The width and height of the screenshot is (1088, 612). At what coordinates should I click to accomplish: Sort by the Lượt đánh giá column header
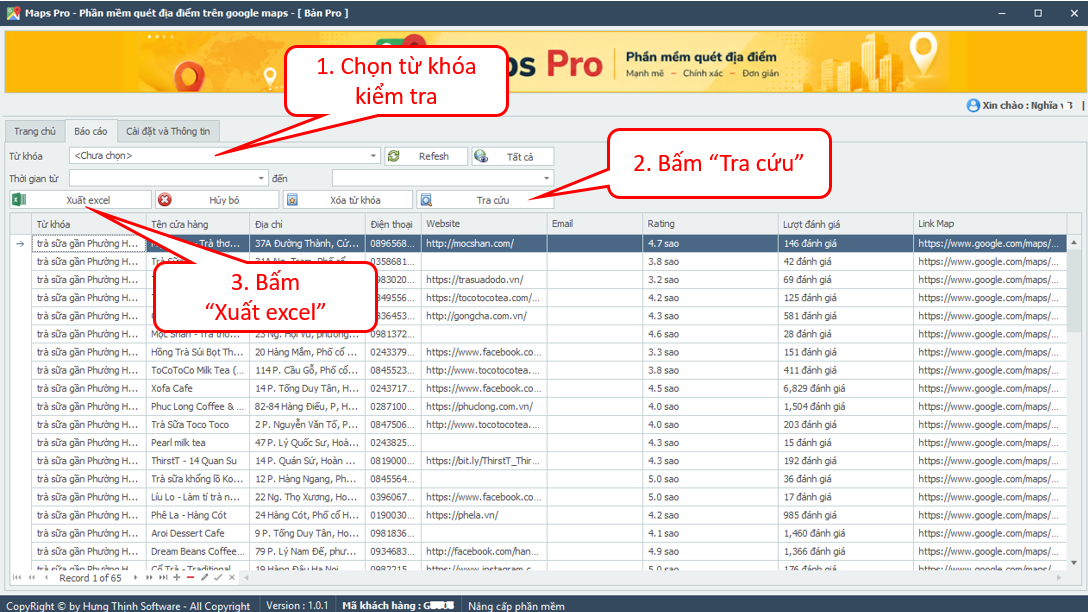(x=845, y=224)
